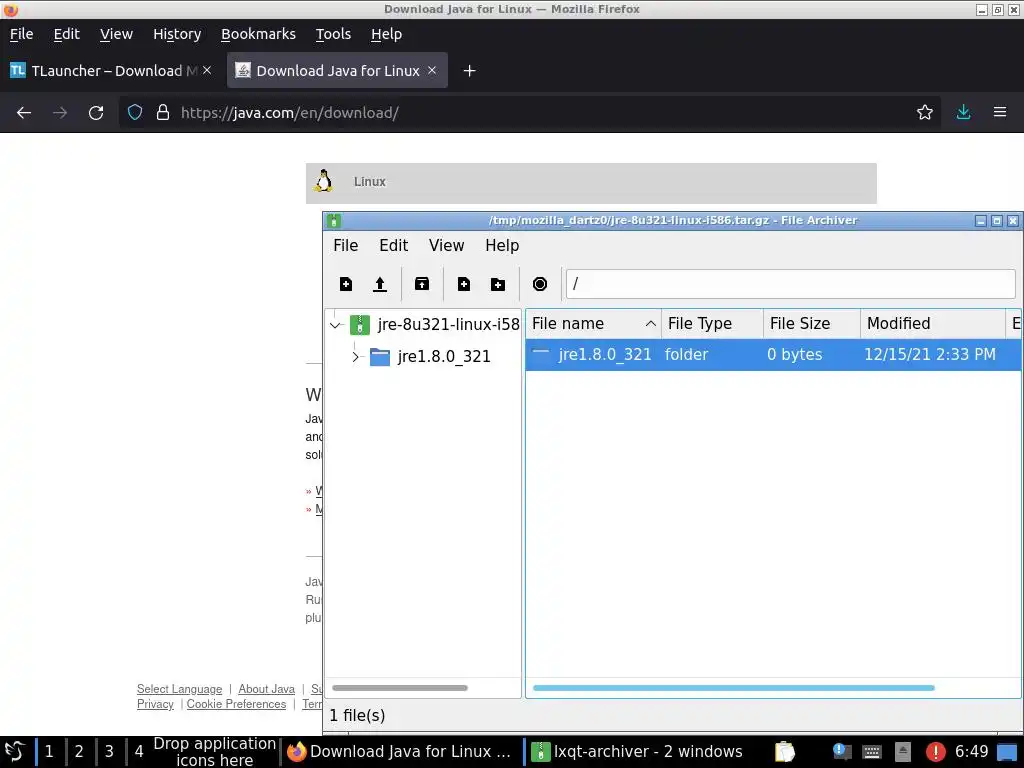Click the Stop operation circle icon
This screenshot has width=1024, height=768.
click(x=539, y=284)
